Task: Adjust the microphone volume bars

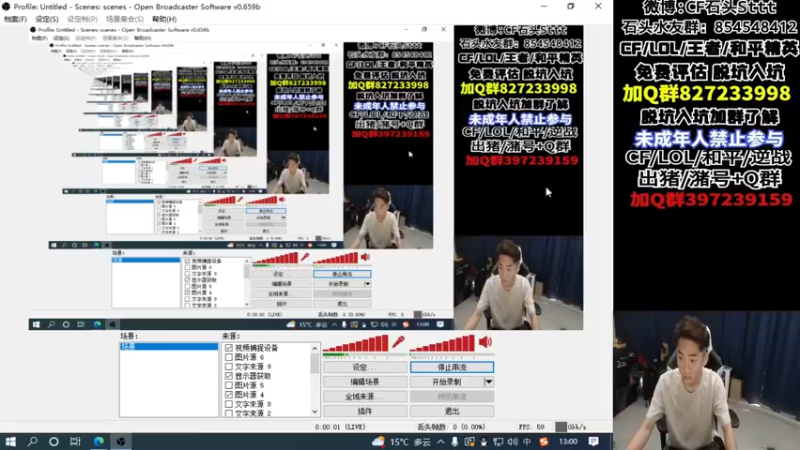Action: click(356, 343)
